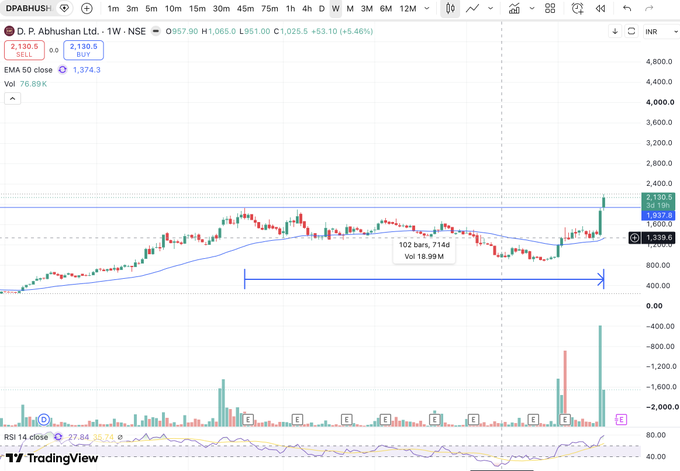Click the purple upcoming earnings E marker
Screen dimensions: 680x471
621,419
